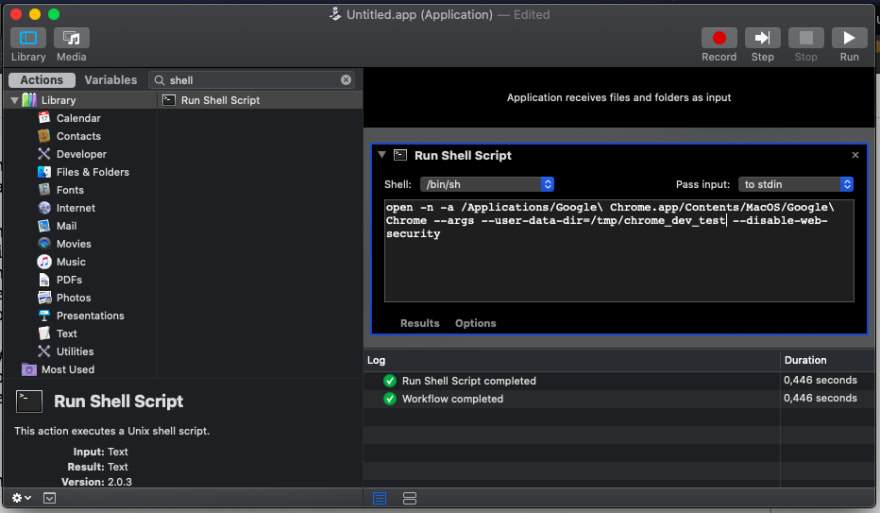This screenshot has width=880, height=513.
Task: Open the Shell /bin/sh dropdown
Action: point(487,184)
